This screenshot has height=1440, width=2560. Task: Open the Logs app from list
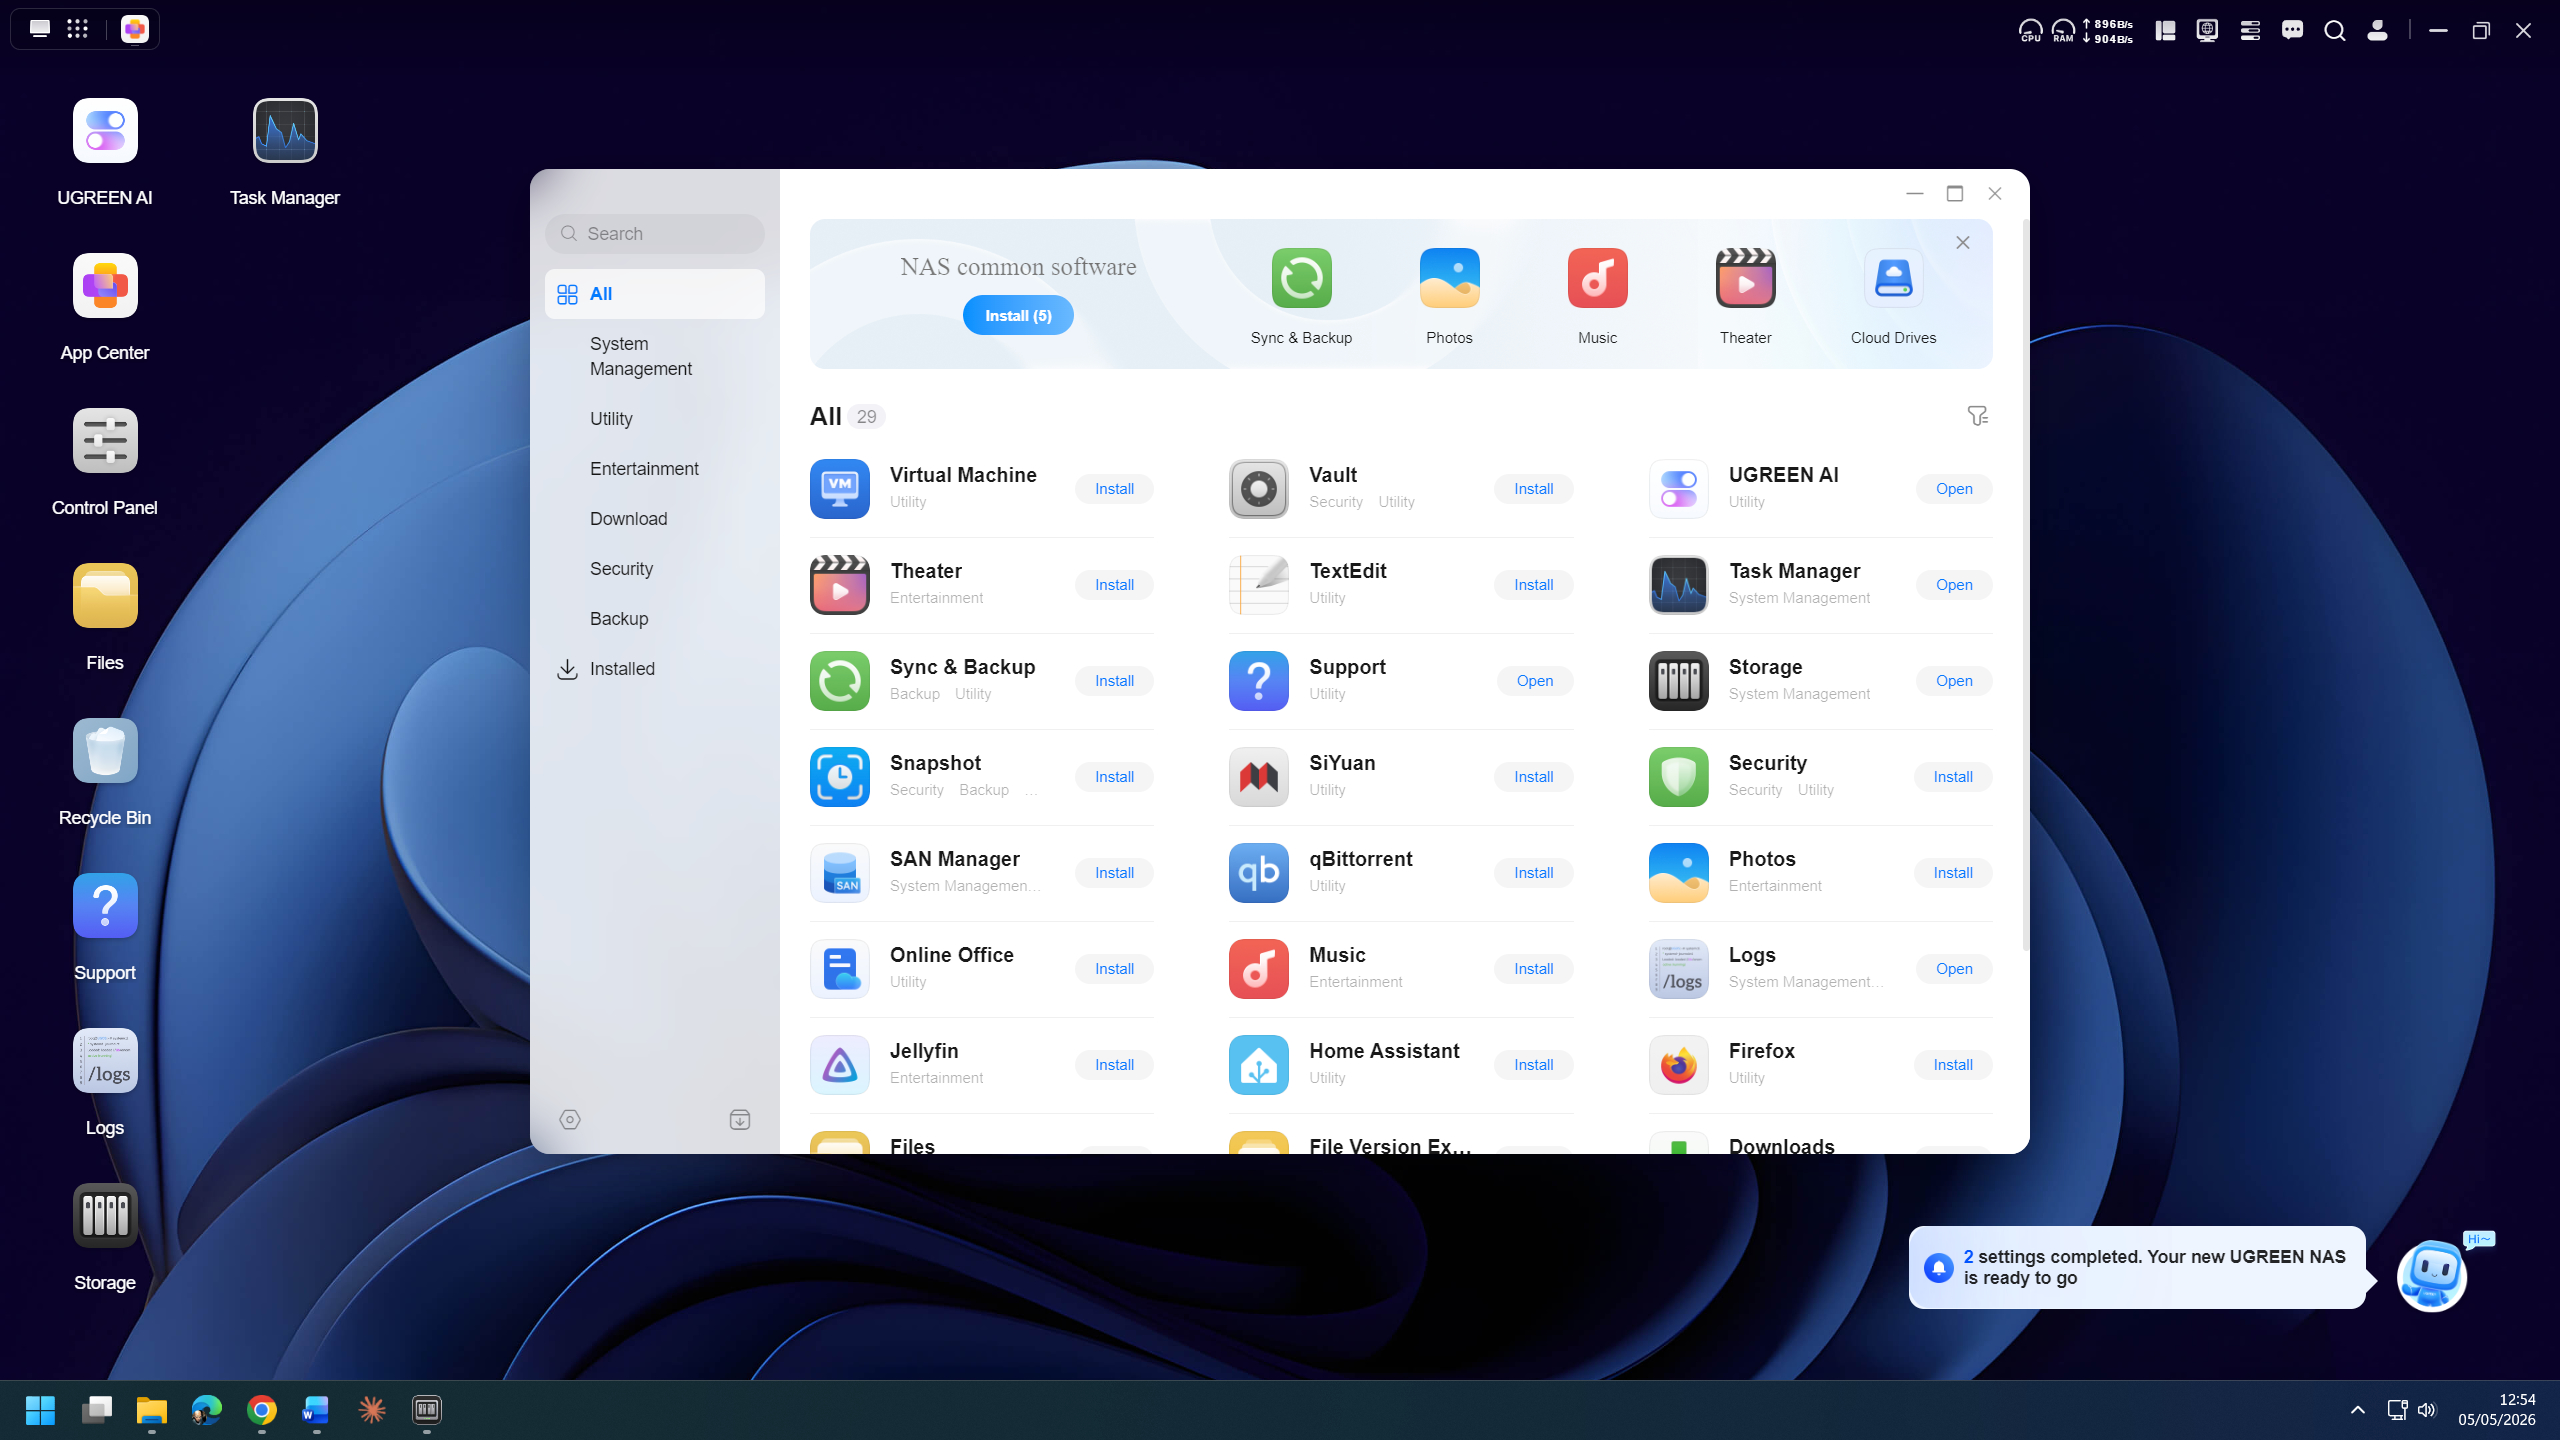tap(1954, 969)
